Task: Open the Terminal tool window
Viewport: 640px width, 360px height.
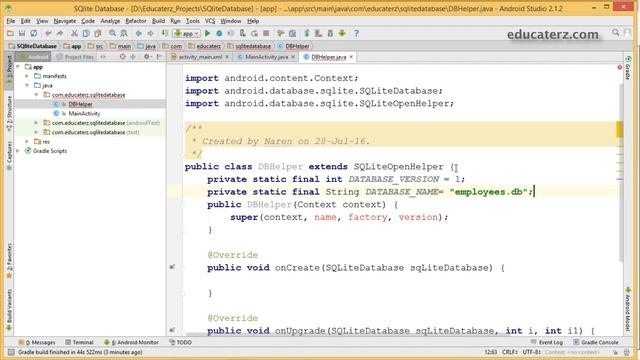Action: pyautogui.click(x=79, y=342)
